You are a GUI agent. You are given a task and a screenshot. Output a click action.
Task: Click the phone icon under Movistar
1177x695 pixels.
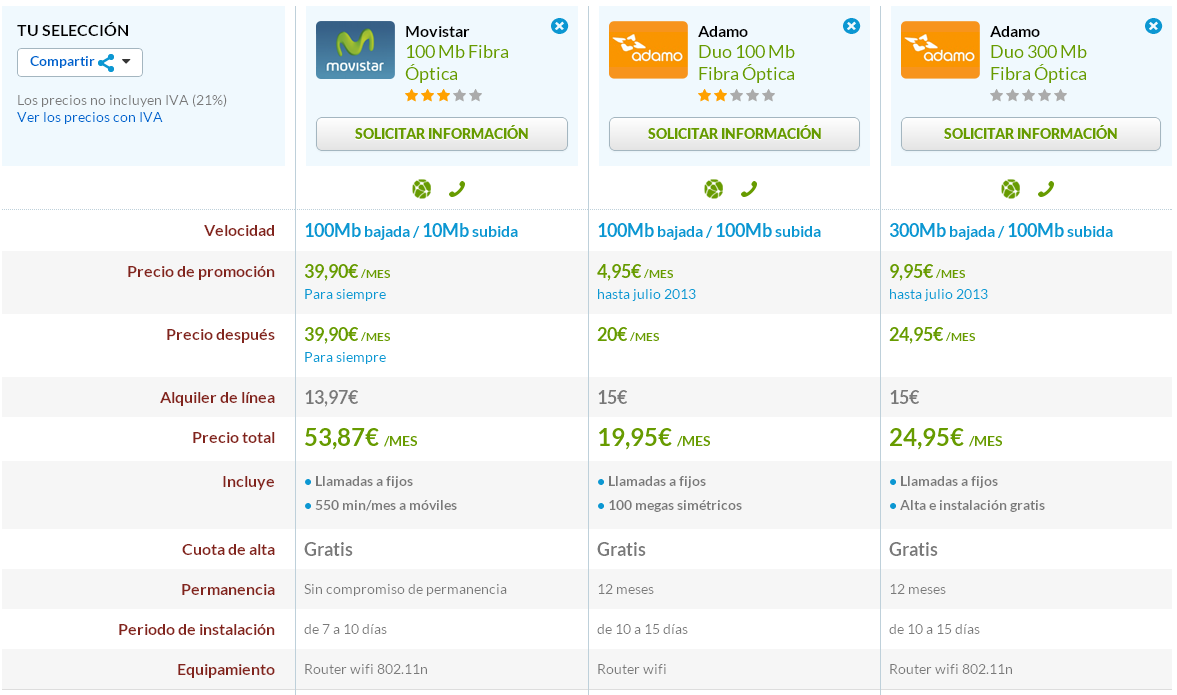click(x=456, y=189)
